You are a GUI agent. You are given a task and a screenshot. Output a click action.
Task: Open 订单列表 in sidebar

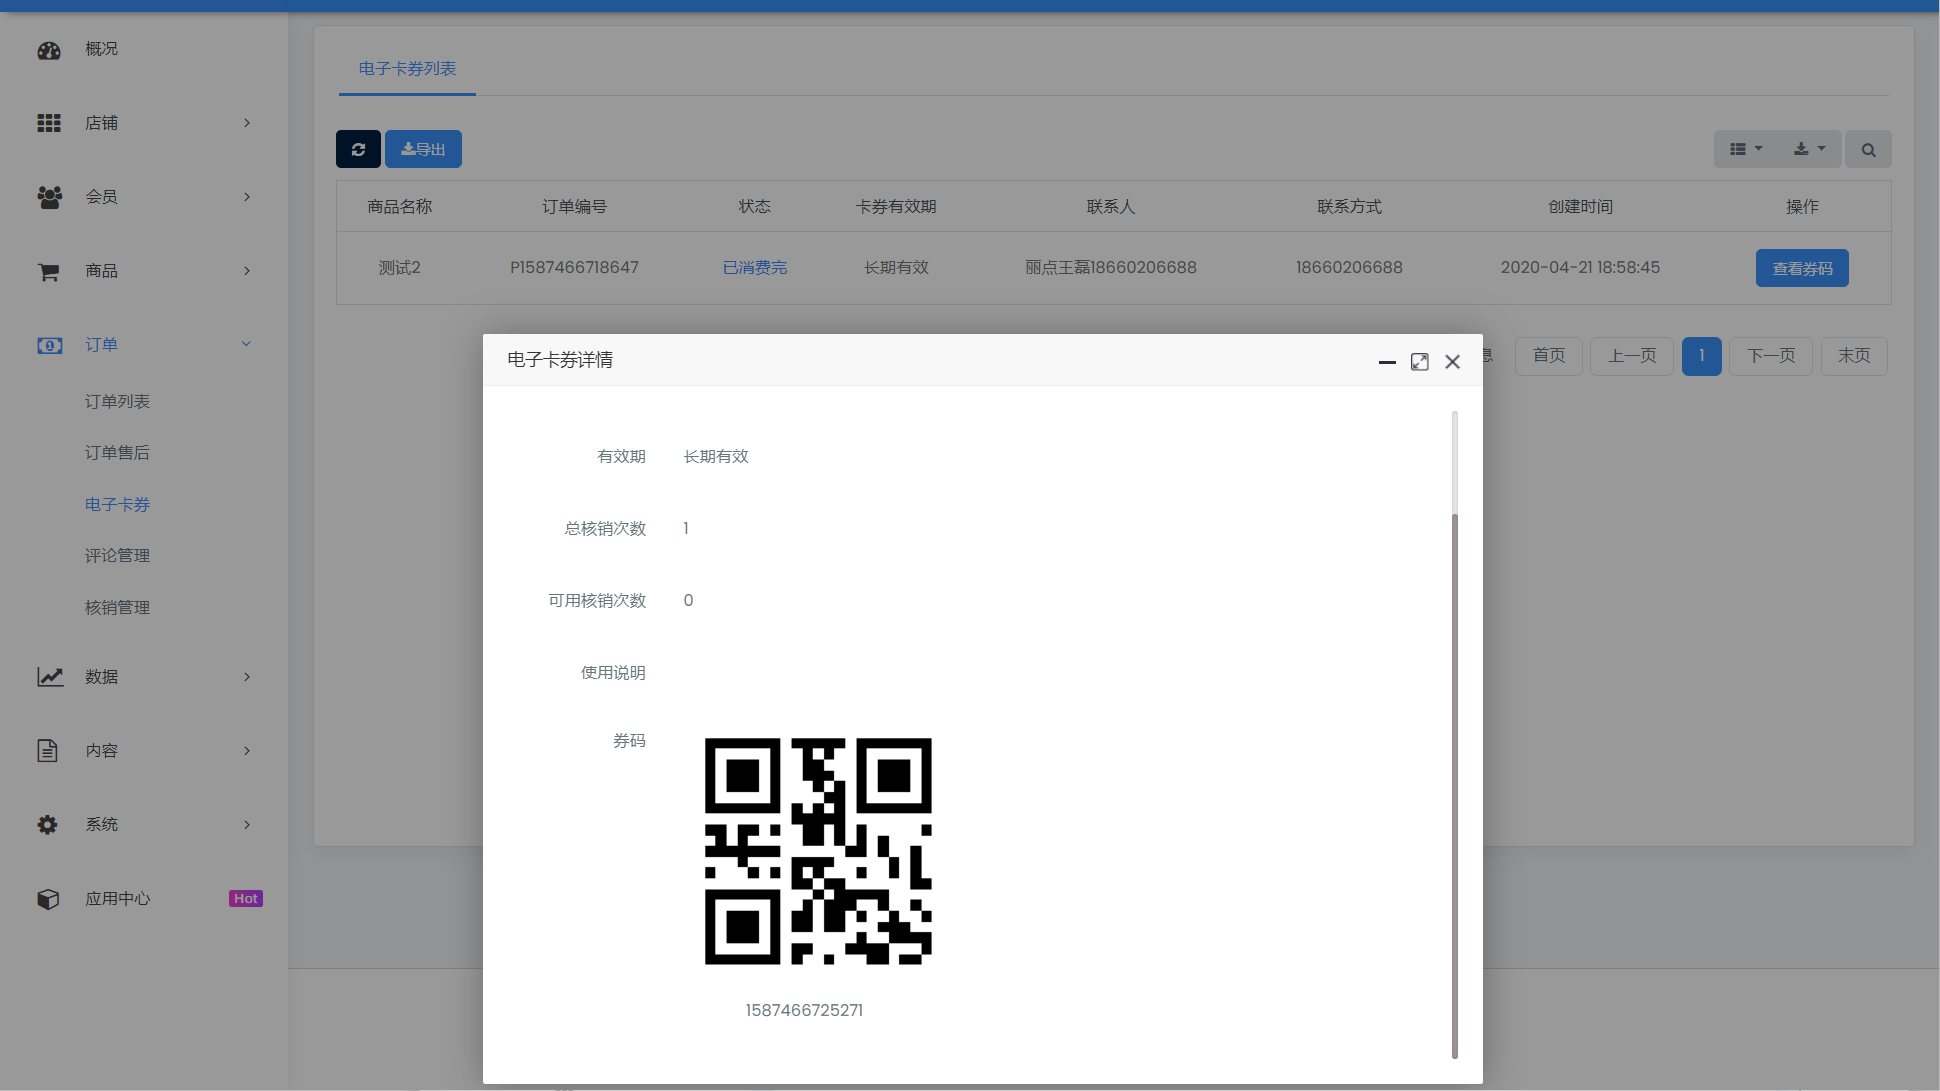117,402
